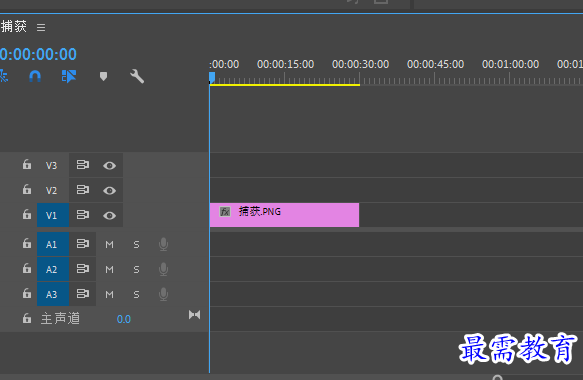Open the 捕获 sequence panel menu

pos(41,27)
